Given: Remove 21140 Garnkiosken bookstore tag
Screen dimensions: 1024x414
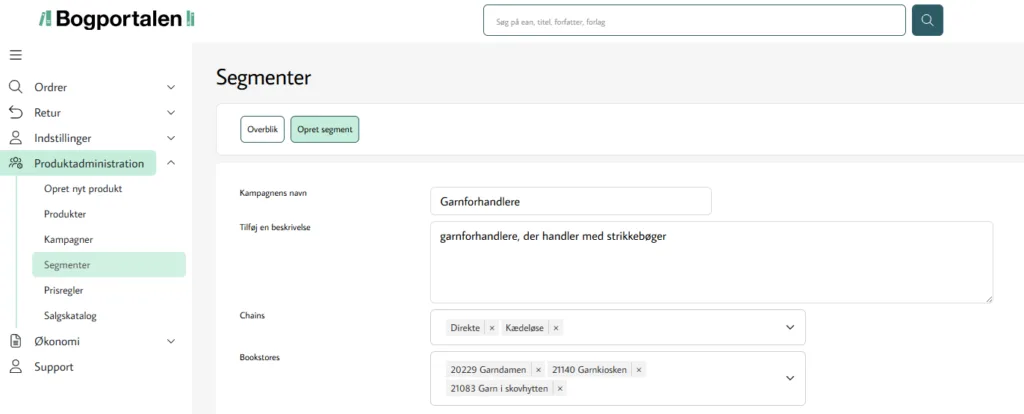Looking at the screenshot, I should click(639, 370).
